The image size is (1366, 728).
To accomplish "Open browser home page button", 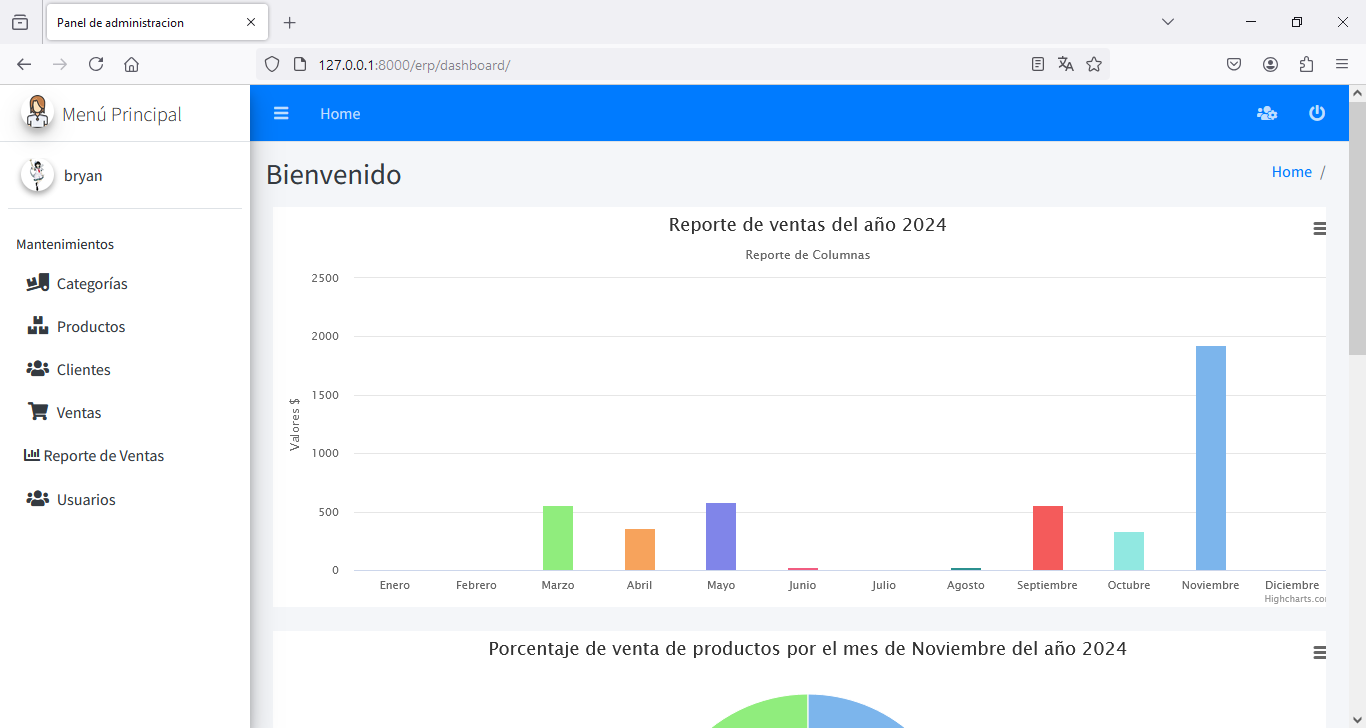I will click(131, 64).
